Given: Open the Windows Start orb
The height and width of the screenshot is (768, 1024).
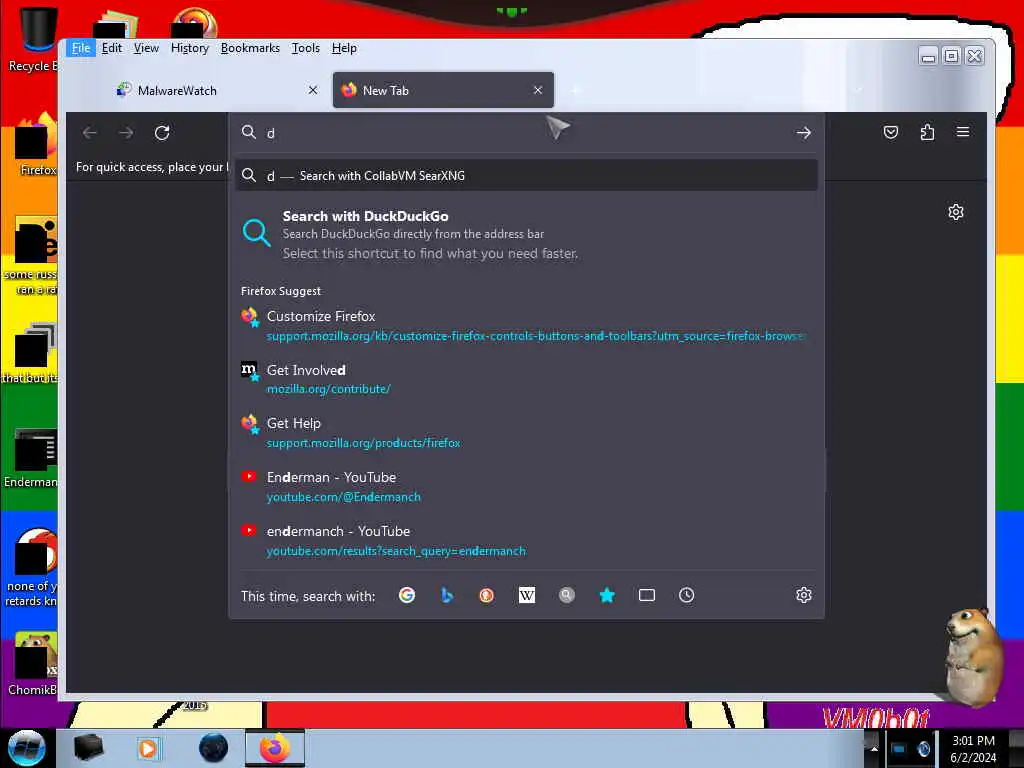Looking at the screenshot, I should pyautogui.click(x=26, y=748).
